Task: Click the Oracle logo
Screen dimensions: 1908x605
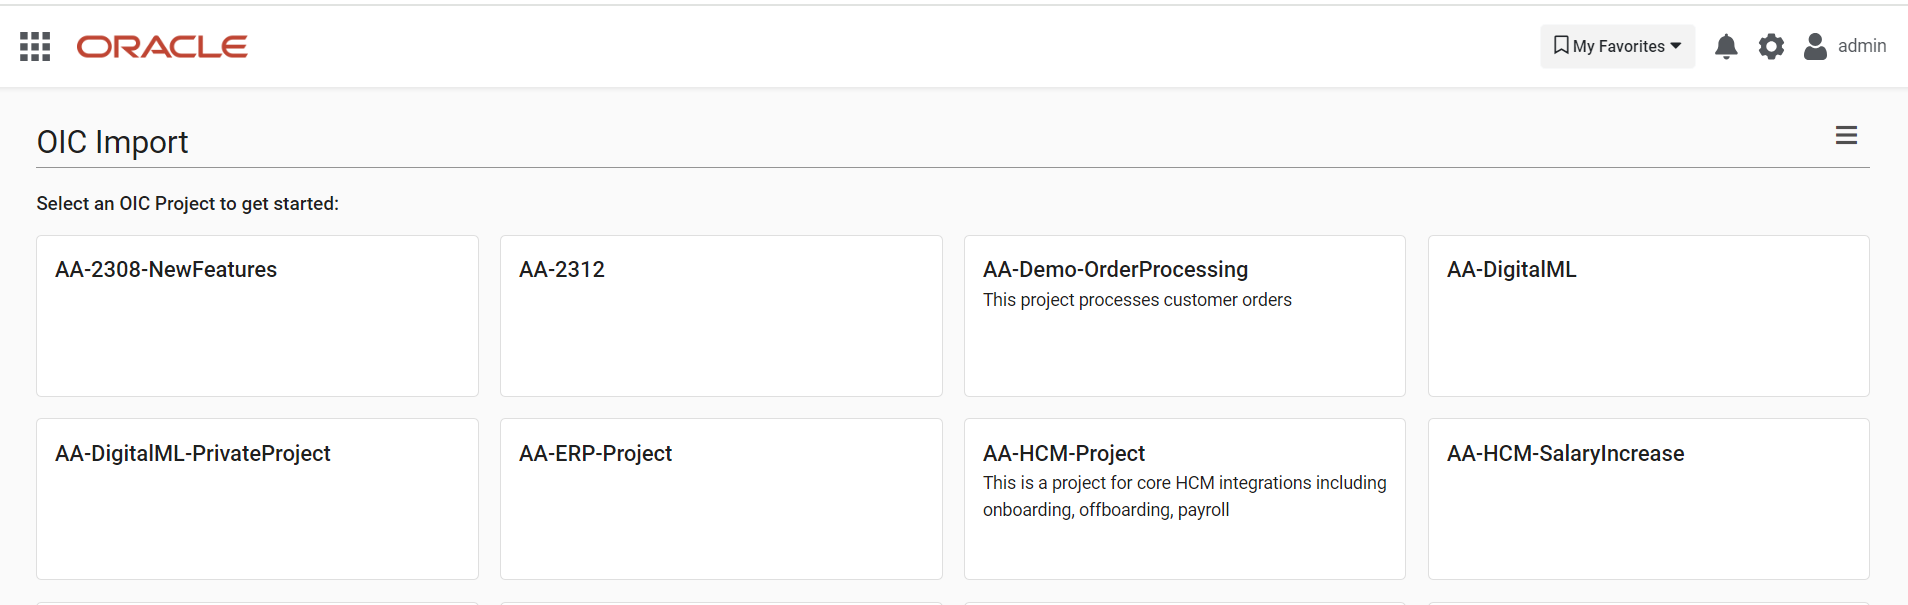Action: point(162,47)
